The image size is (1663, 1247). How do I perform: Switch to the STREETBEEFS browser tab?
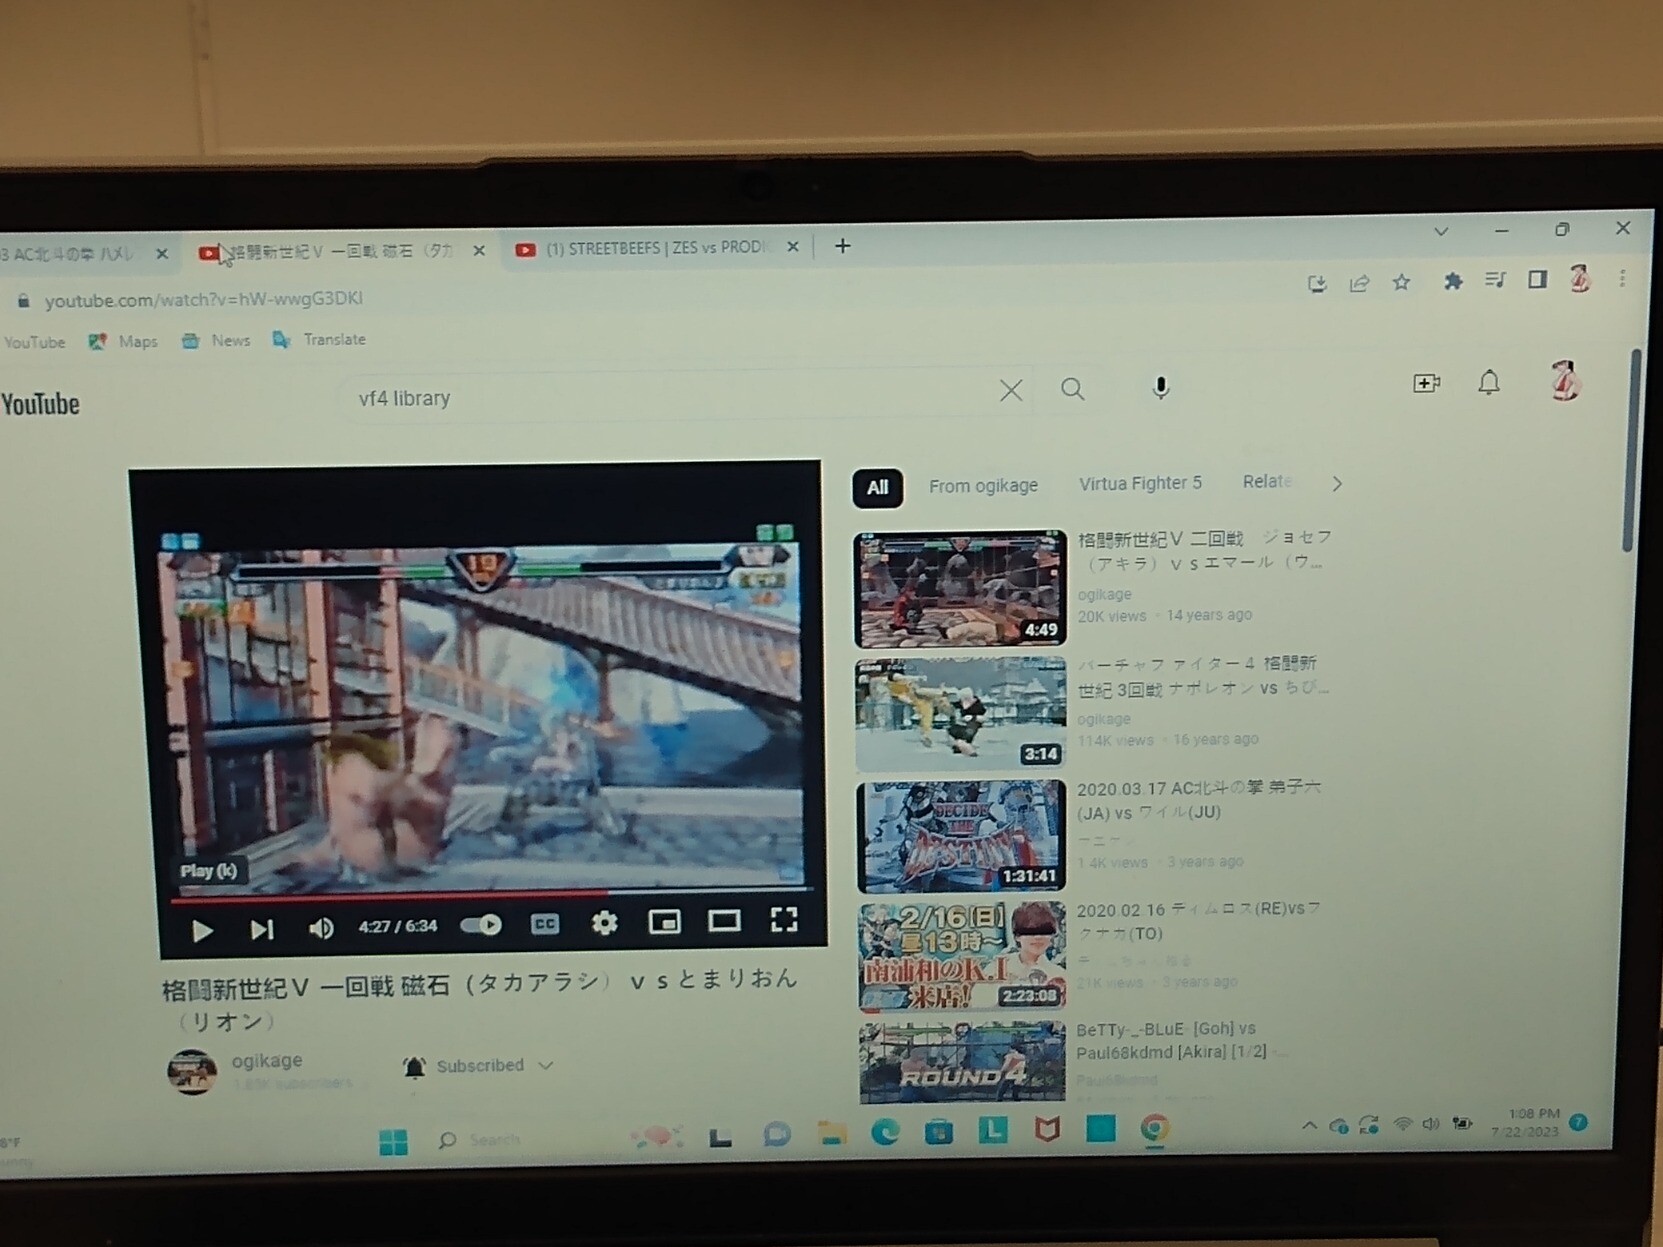tap(655, 248)
